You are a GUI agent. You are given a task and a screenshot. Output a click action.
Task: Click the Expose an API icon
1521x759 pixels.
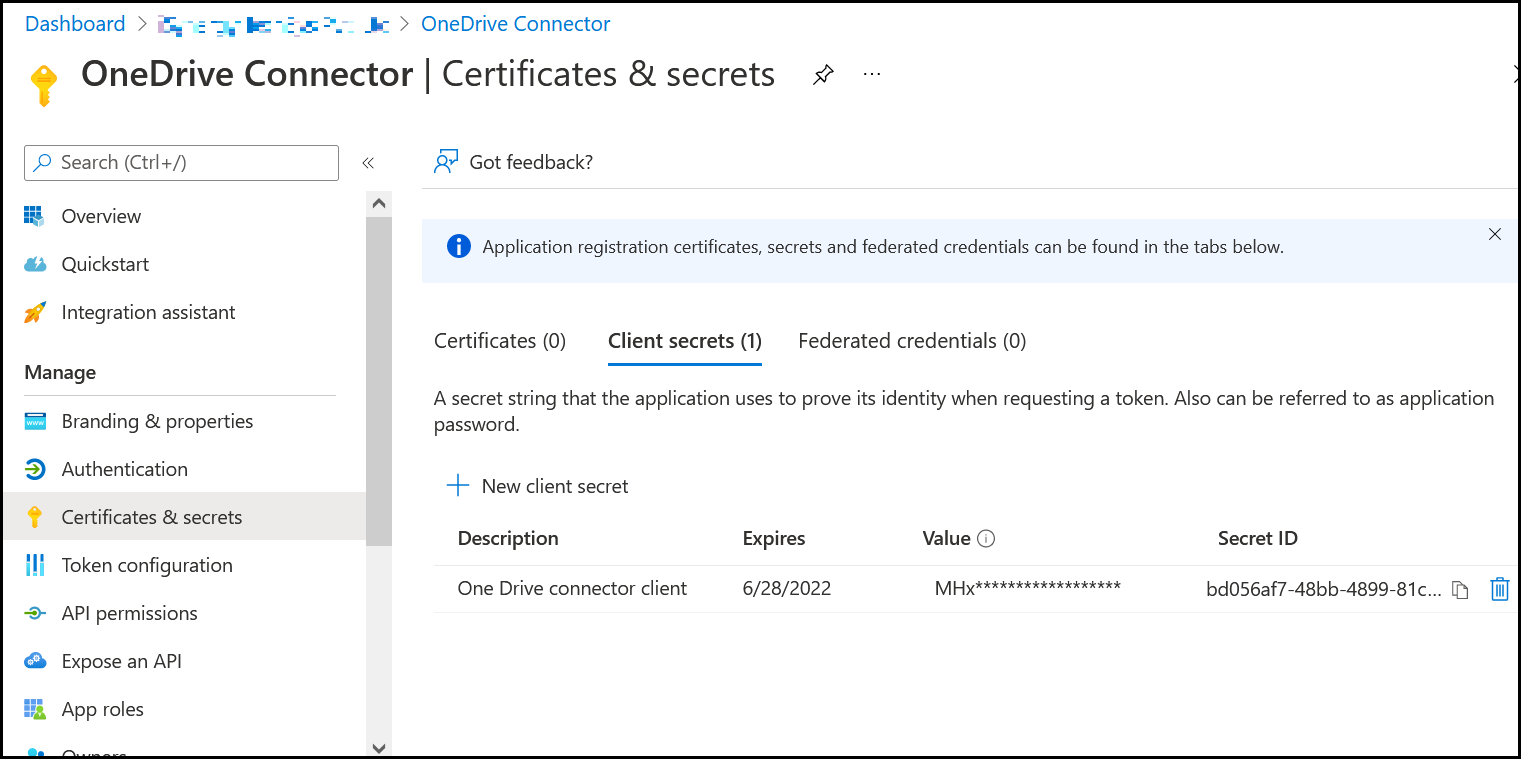click(x=35, y=661)
